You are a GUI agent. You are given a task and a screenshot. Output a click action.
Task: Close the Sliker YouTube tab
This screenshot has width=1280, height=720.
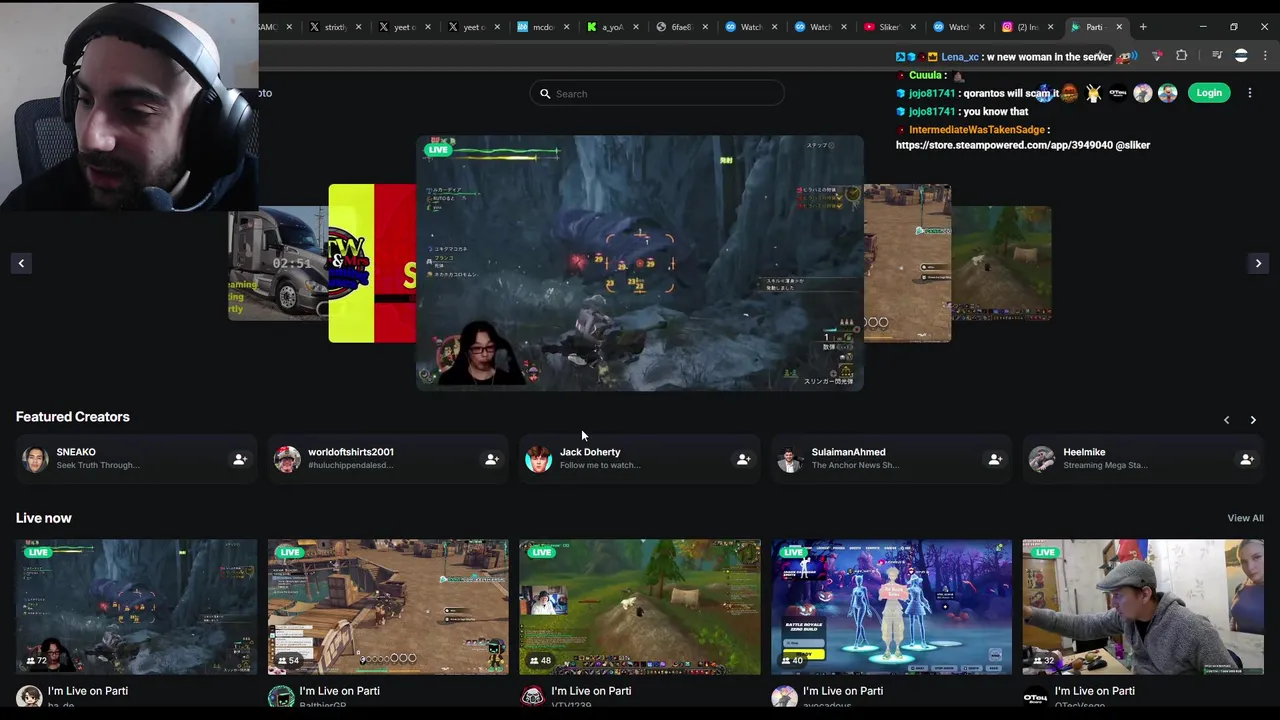pyautogui.click(x=912, y=27)
